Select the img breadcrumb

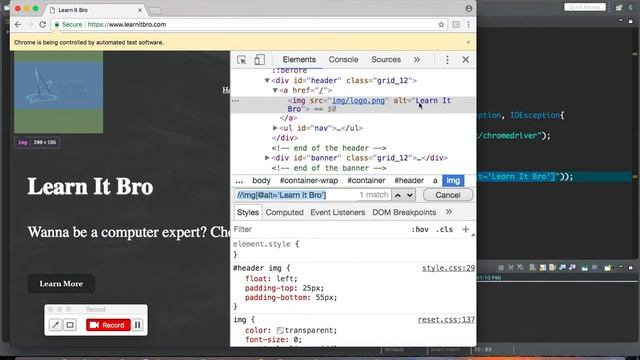(453, 180)
